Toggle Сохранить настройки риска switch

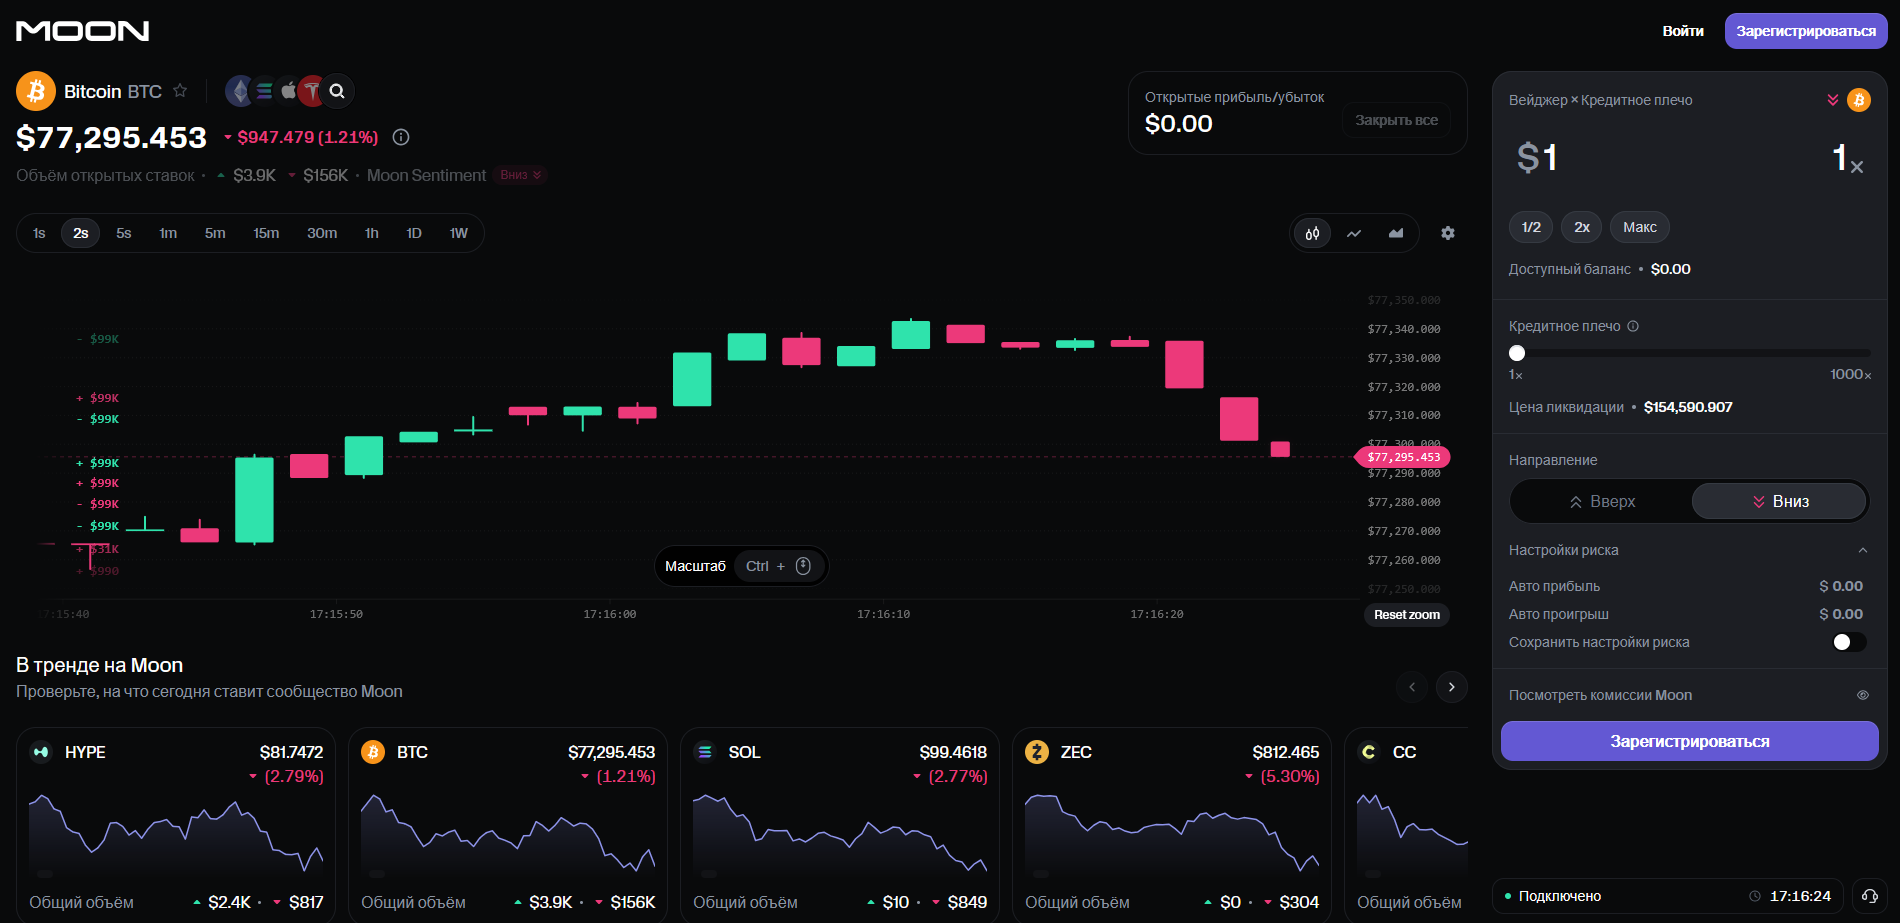click(x=1849, y=642)
